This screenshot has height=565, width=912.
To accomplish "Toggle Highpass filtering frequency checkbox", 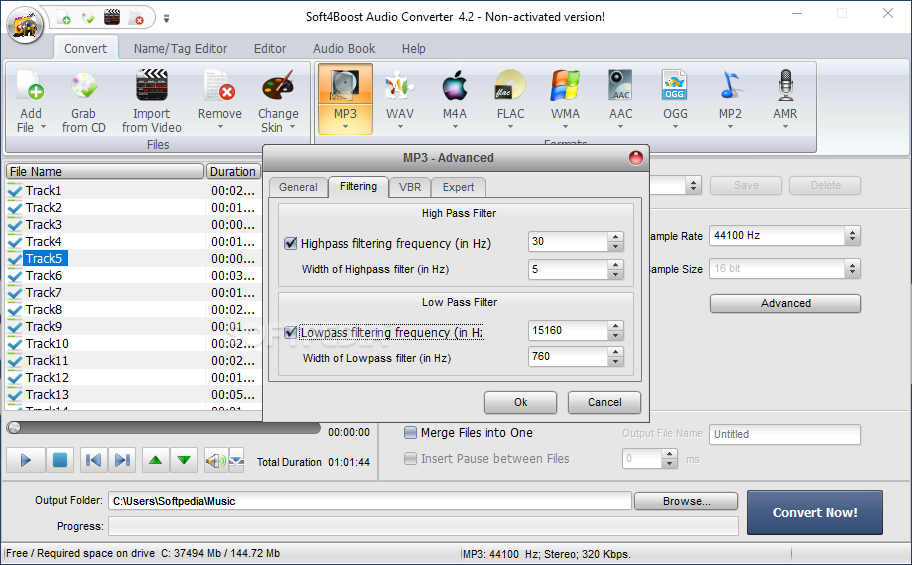I will [x=290, y=243].
